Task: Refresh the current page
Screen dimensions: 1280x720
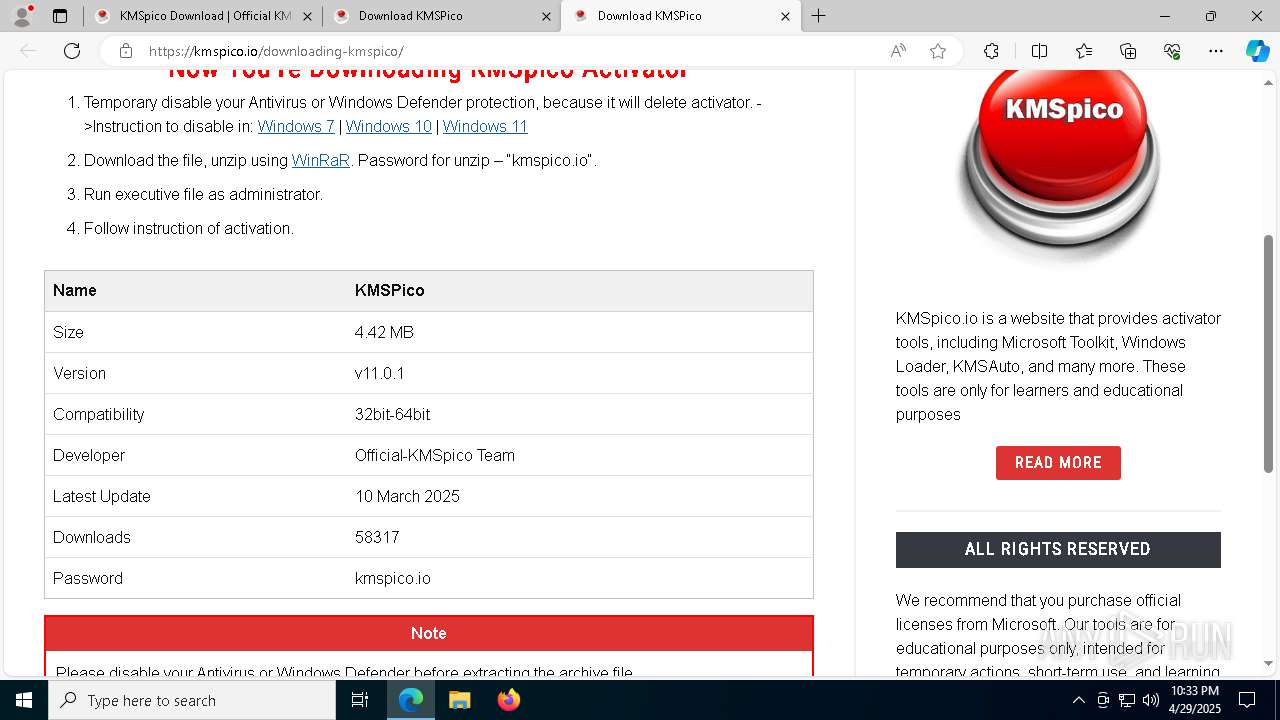Action: (x=72, y=51)
